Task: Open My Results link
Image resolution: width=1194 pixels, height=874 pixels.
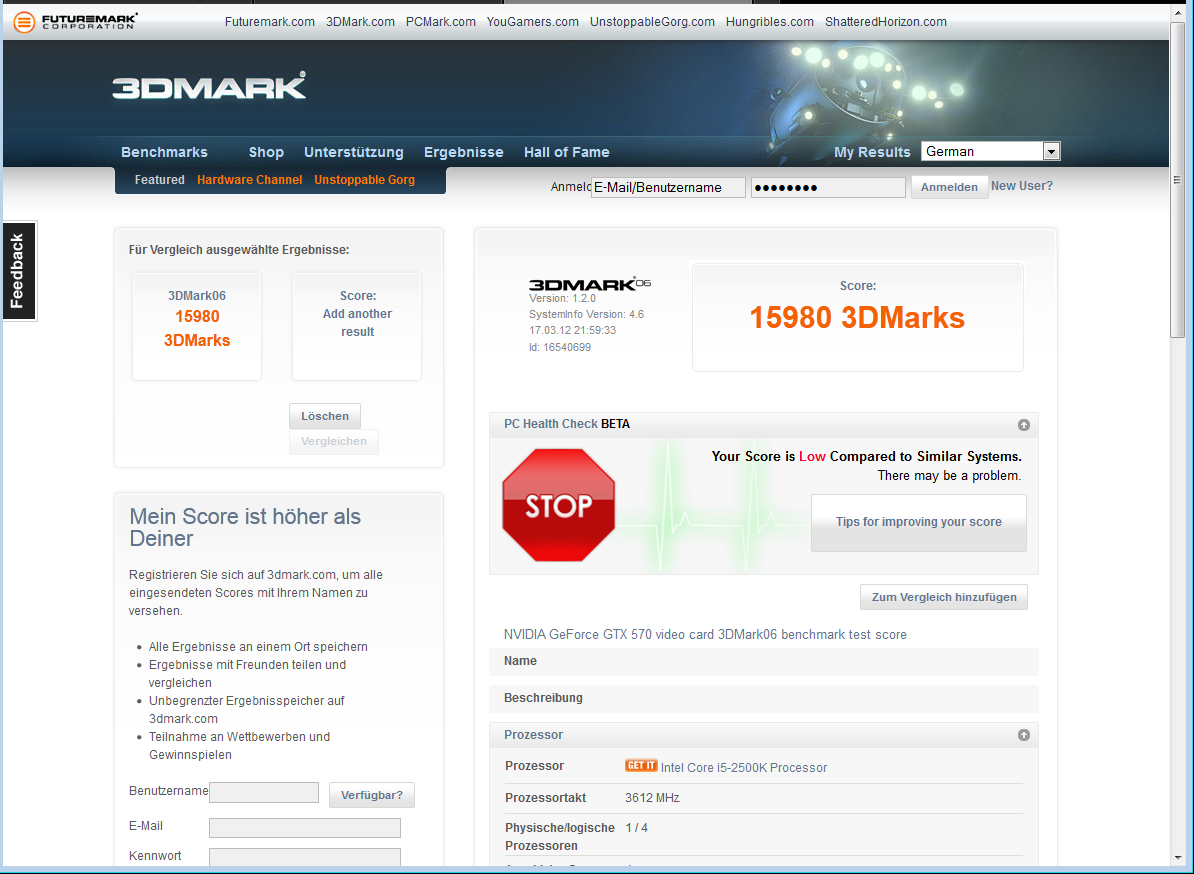Action: pyautogui.click(x=872, y=152)
